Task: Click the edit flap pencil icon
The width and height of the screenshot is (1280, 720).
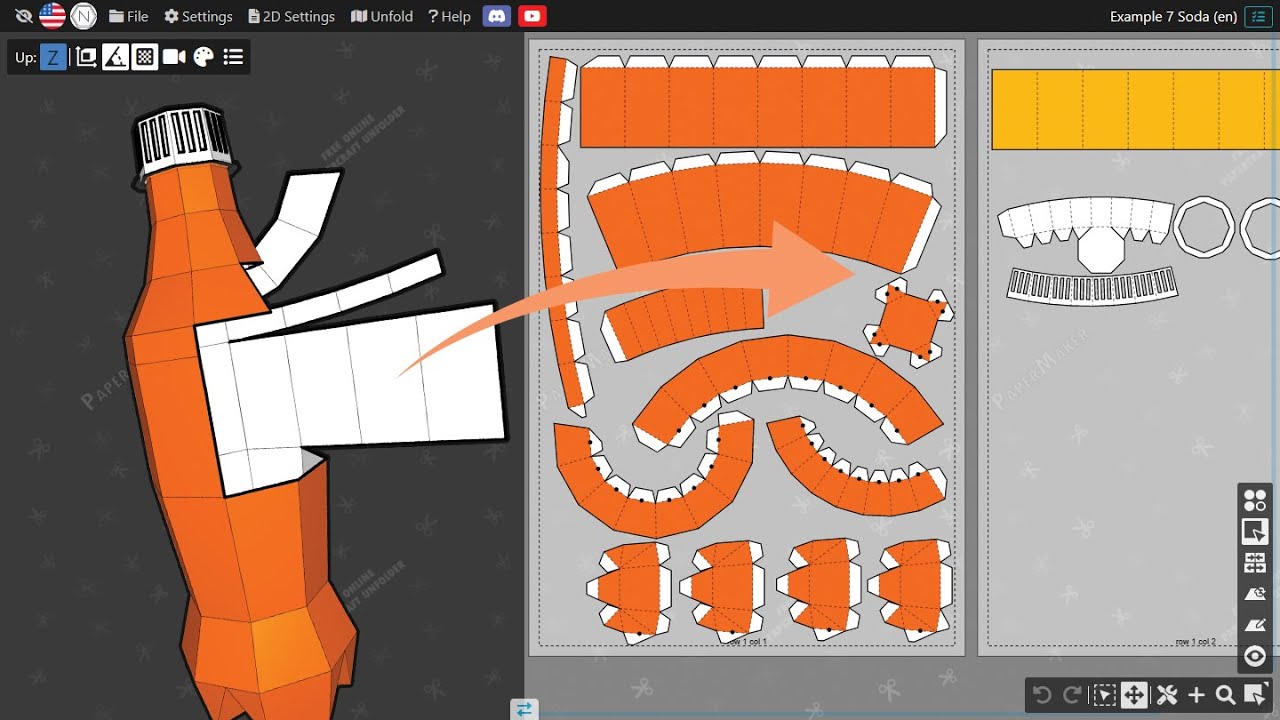Action: click(1254, 625)
